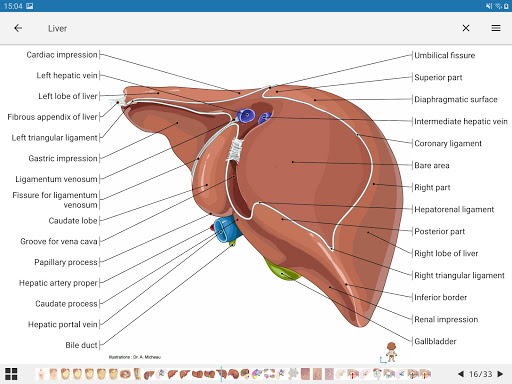This screenshot has height=384, width=512.
Task: Click the Coronary ligament label
Action: (448, 143)
